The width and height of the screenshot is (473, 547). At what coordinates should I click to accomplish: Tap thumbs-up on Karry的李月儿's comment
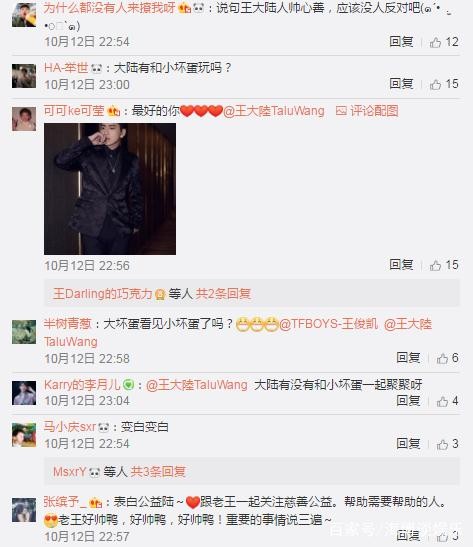tap(442, 401)
